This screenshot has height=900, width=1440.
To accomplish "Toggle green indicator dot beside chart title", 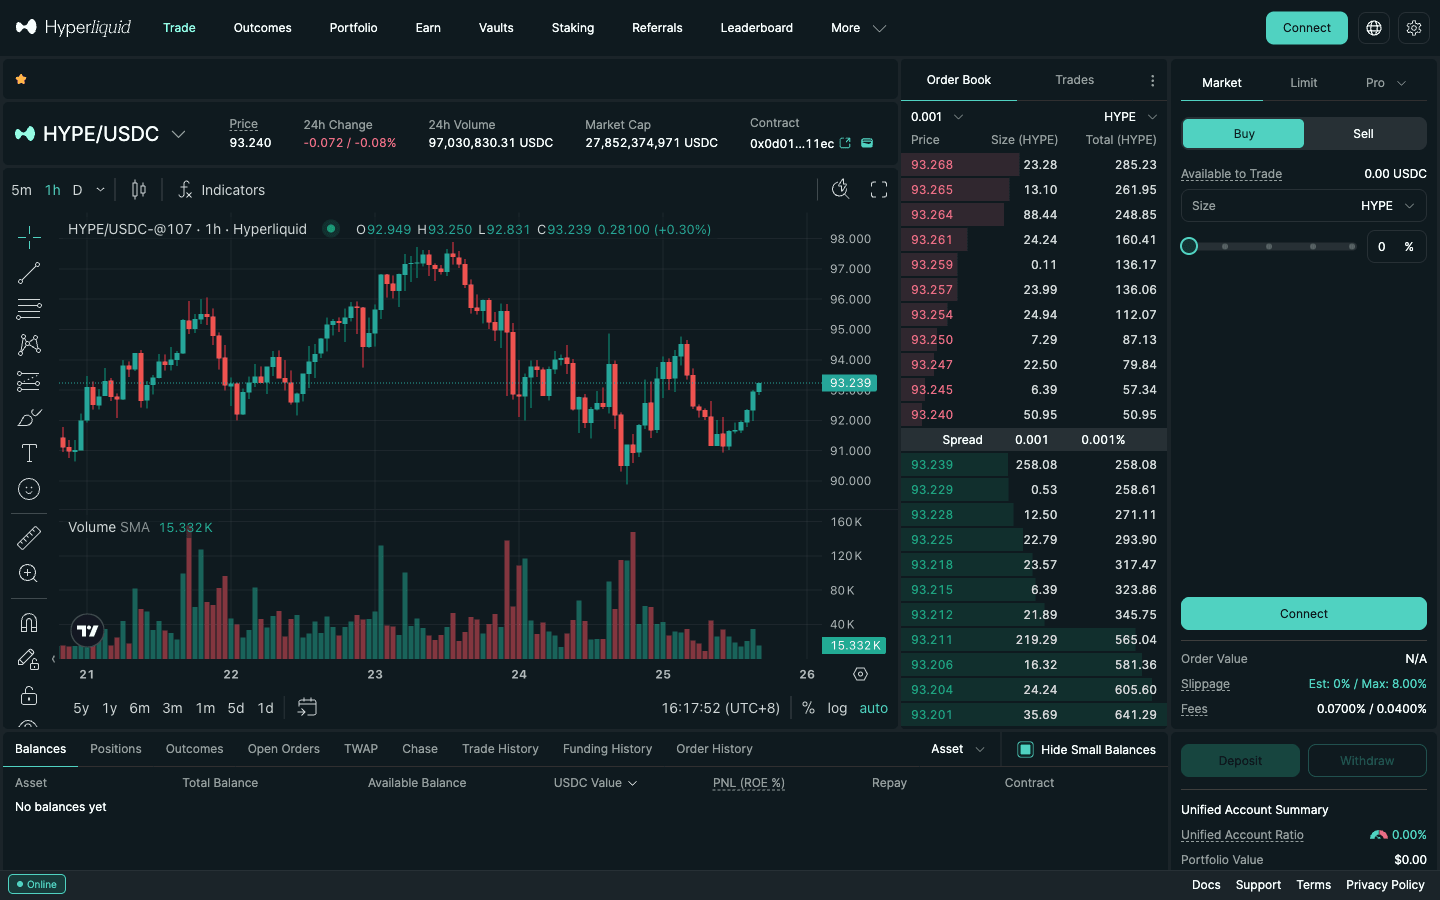I will pos(331,229).
